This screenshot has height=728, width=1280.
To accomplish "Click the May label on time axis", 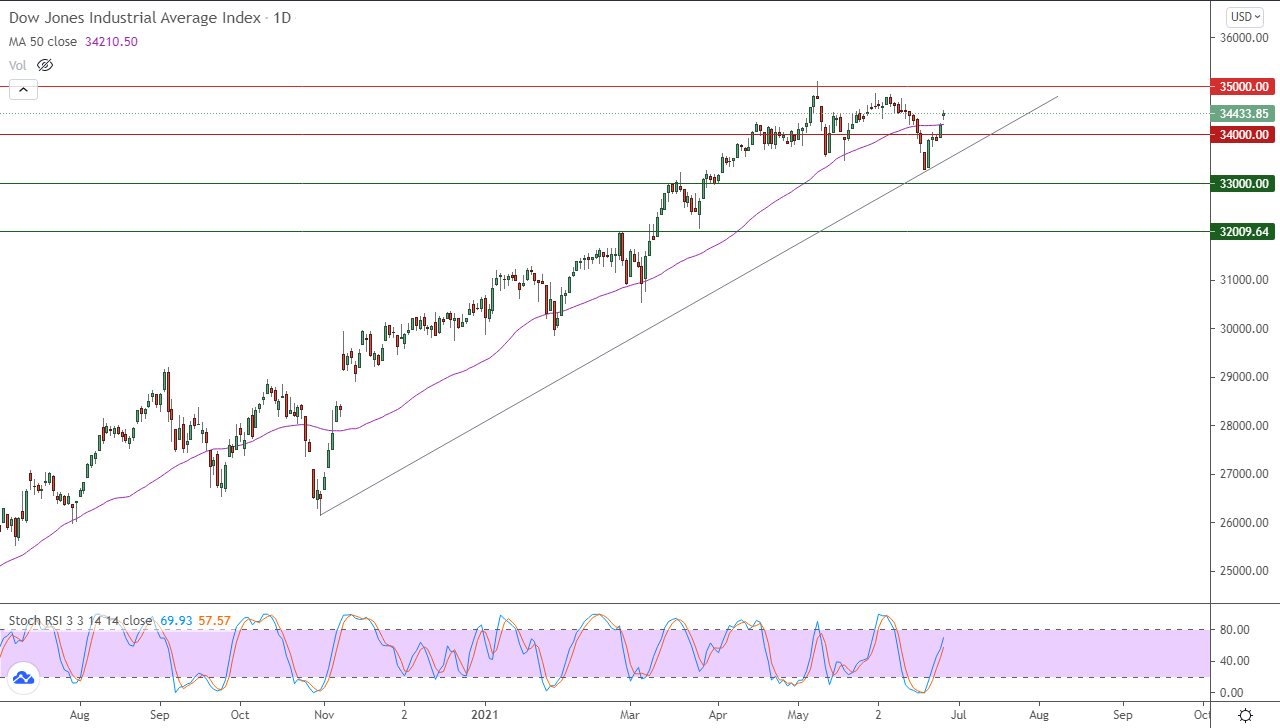I will pos(797,716).
